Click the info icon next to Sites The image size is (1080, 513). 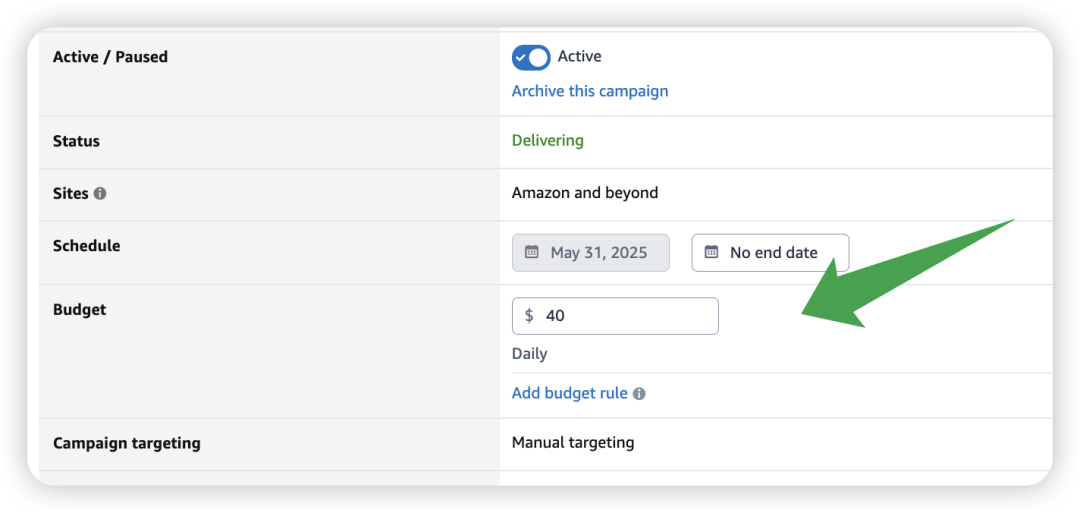pos(100,194)
